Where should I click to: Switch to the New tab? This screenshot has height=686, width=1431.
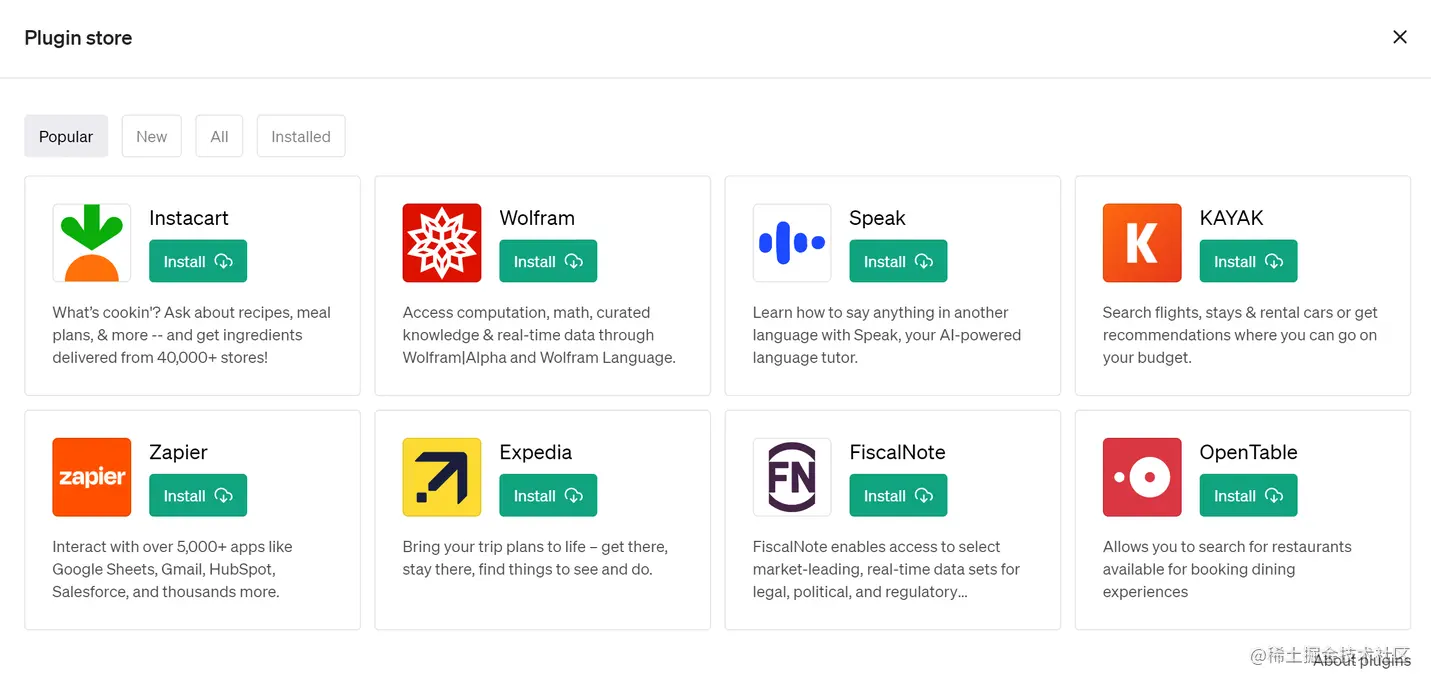(x=152, y=137)
